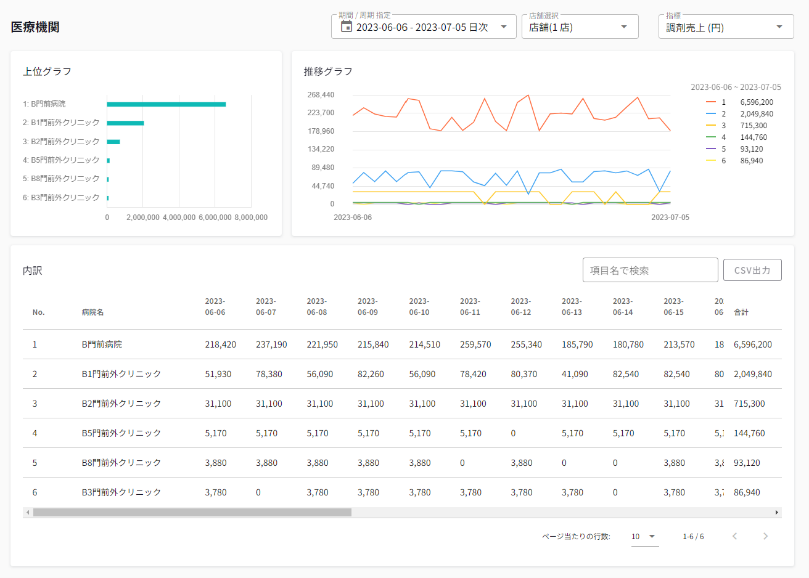Sort by the 病院名 column header
809x578 pixels.
[93, 312]
